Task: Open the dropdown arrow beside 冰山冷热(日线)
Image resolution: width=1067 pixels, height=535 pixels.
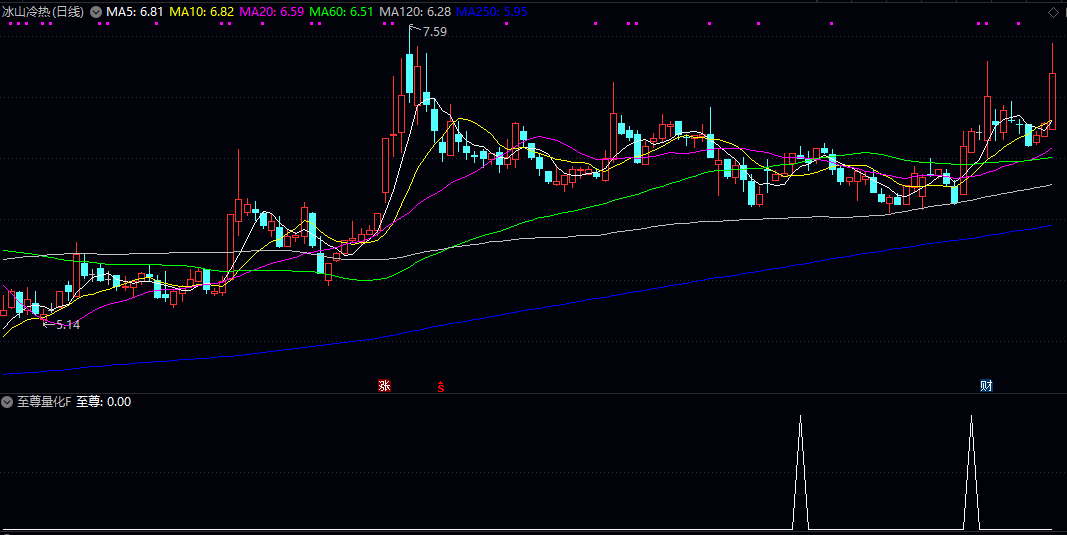Action: 96,12
